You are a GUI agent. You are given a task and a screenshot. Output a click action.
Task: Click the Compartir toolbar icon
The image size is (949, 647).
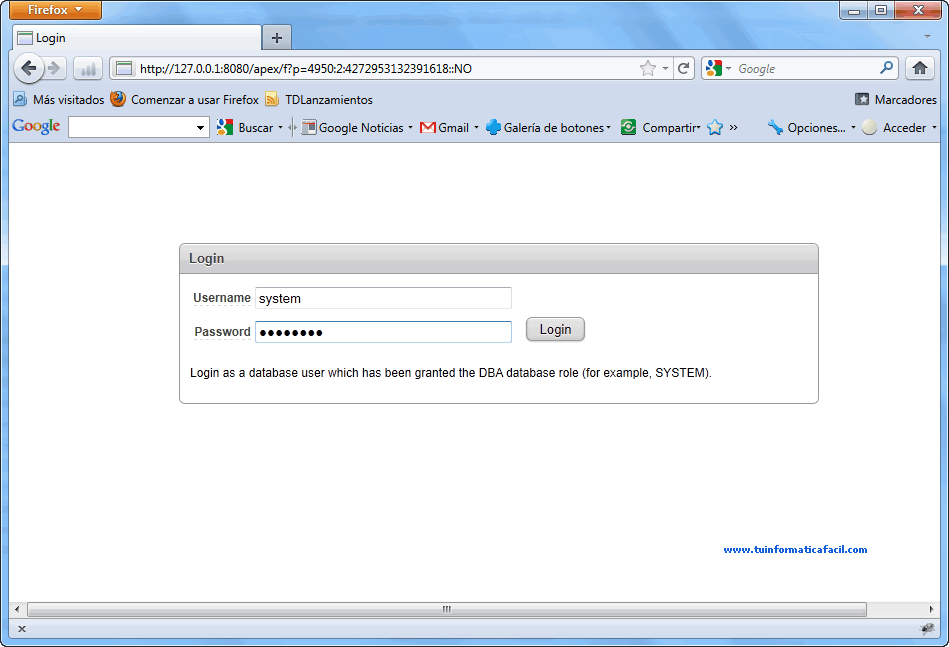629,128
